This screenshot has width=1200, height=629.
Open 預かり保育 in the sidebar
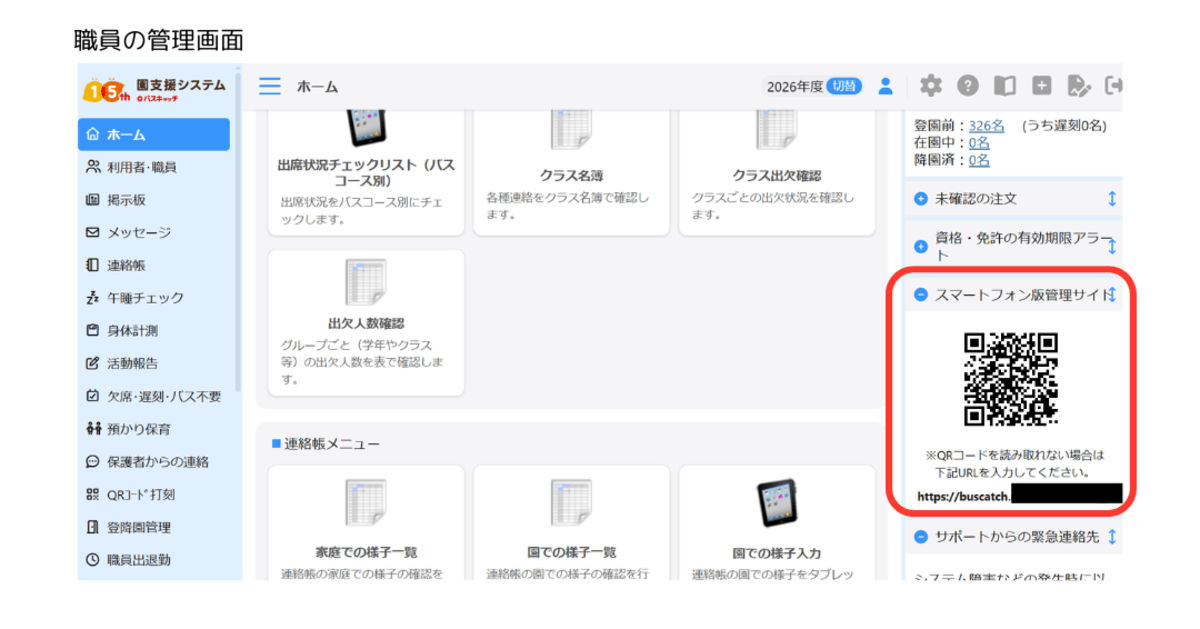(x=154, y=429)
